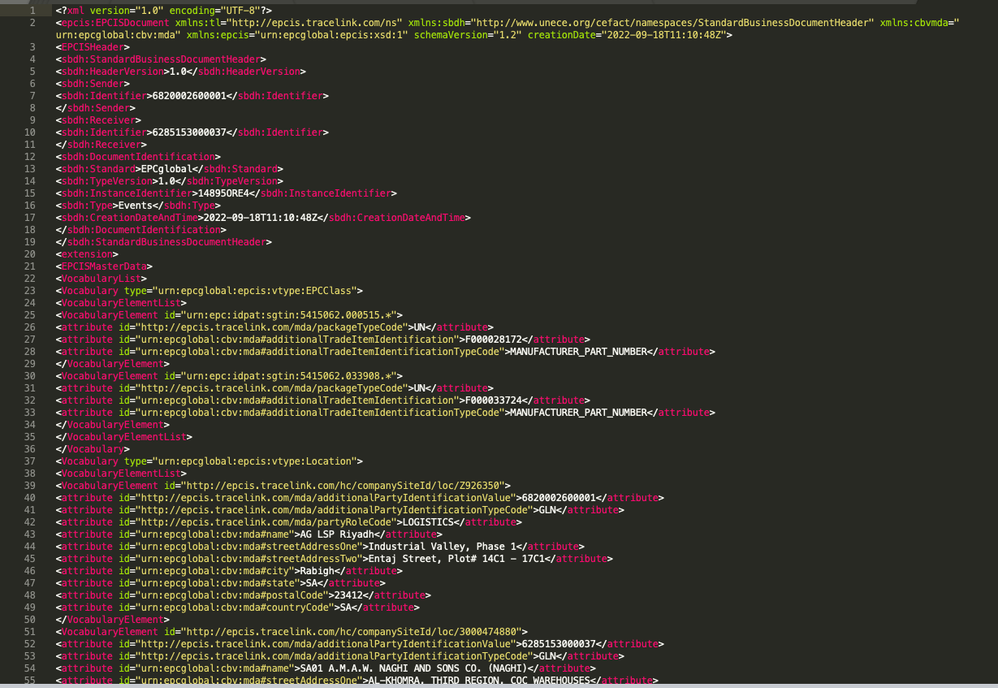Click line number 1 in the gutter

click(x=32, y=11)
